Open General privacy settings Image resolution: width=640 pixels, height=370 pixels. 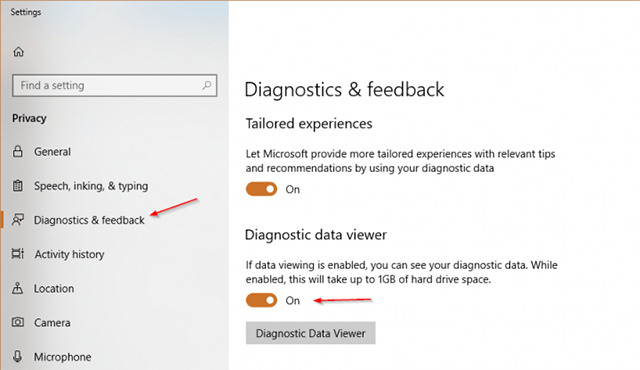point(52,151)
